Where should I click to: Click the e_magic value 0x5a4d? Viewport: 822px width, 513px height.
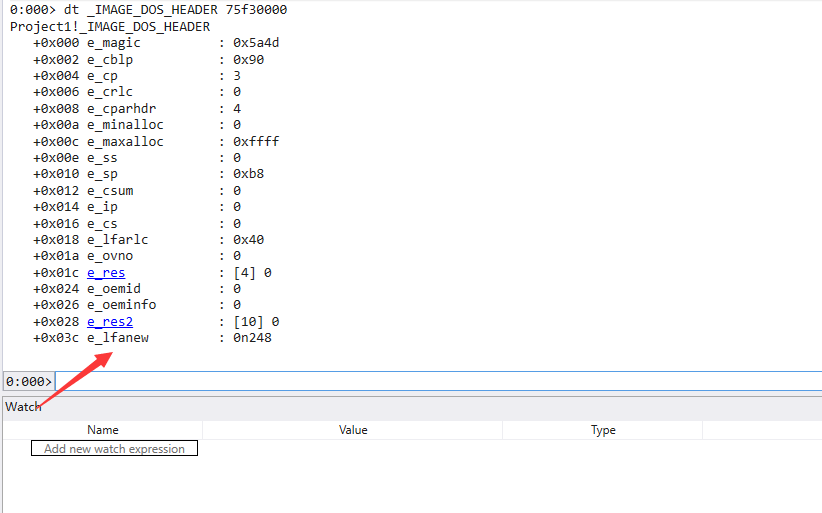[256, 43]
